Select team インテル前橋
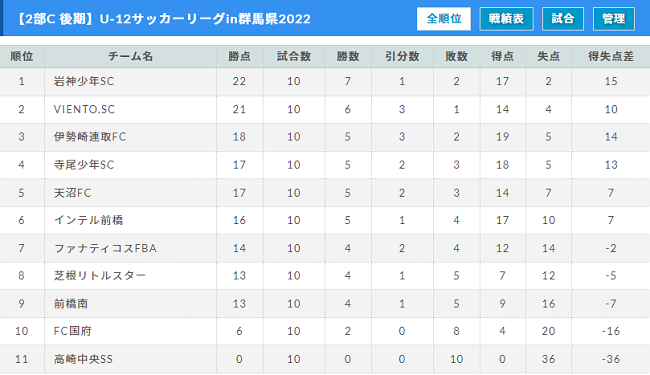Viewport: 650px width, 375px height. point(88,220)
